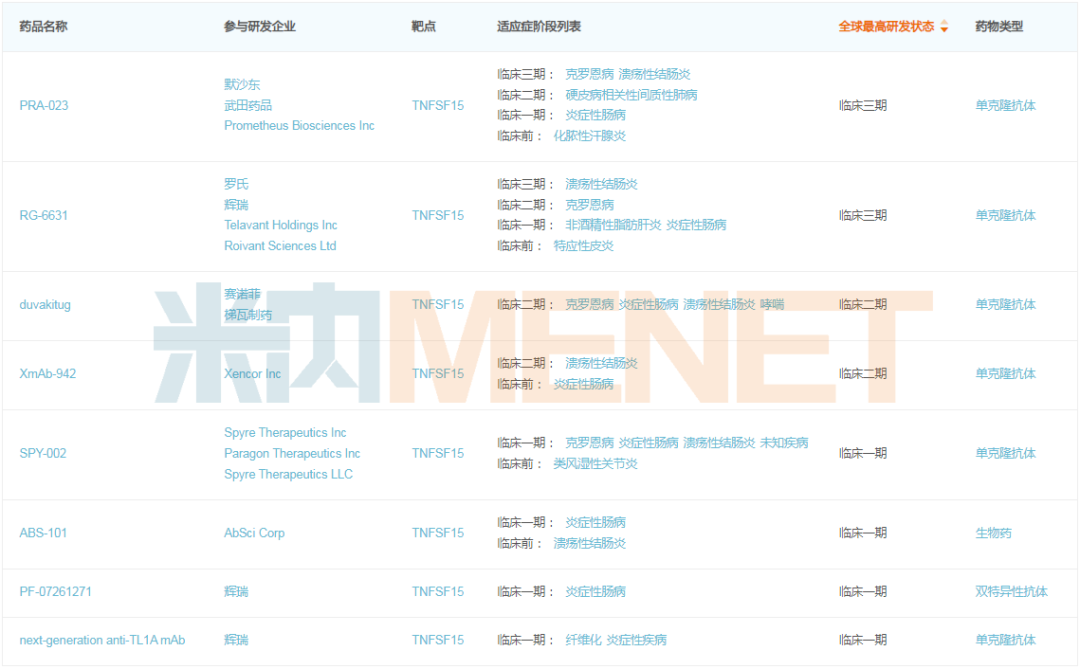This screenshot has width=1080, height=669.
Task: Click the 靶点 column header
Action: tap(424, 27)
